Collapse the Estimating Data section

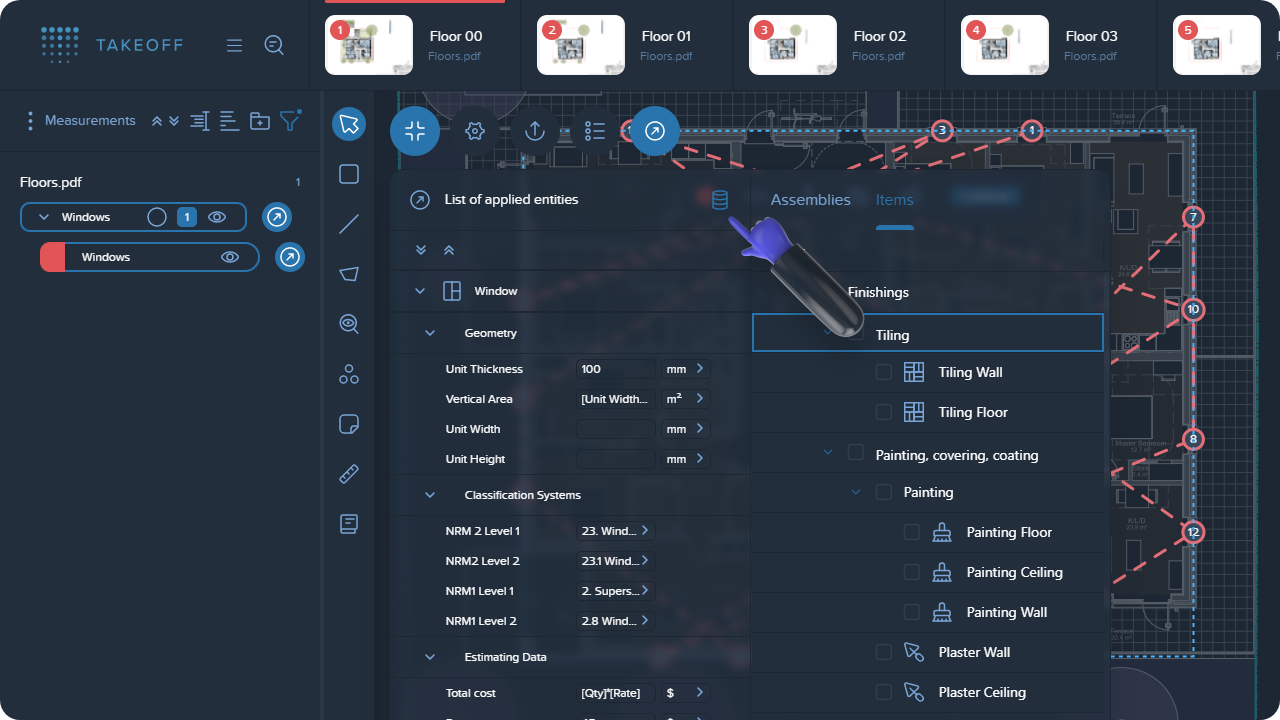[430, 657]
